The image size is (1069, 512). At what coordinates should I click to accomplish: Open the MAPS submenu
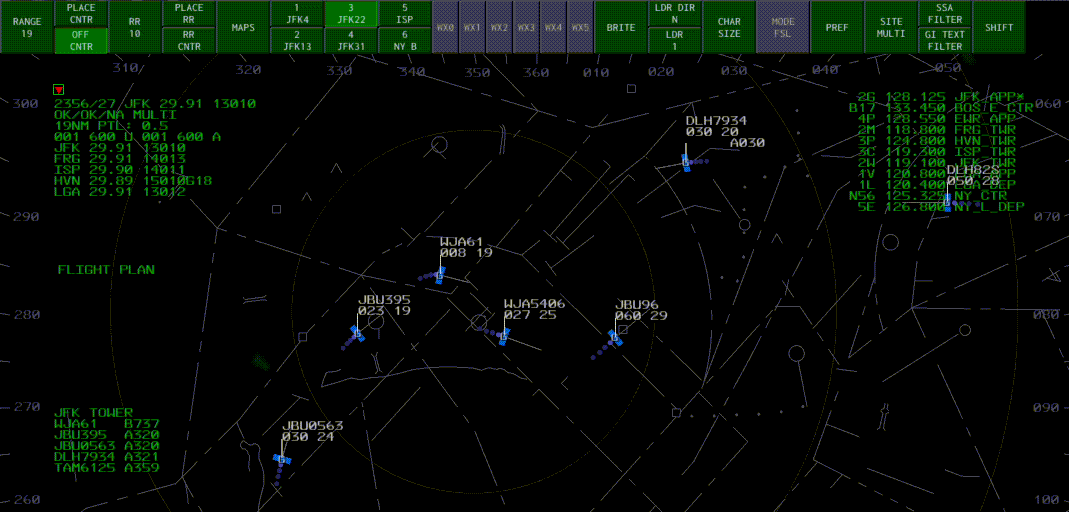click(243, 27)
